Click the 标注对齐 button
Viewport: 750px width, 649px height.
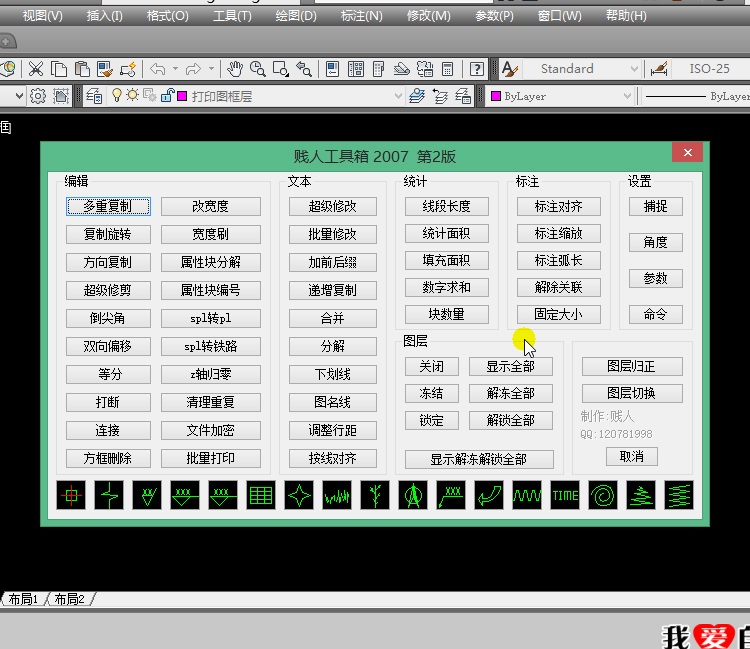559,207
